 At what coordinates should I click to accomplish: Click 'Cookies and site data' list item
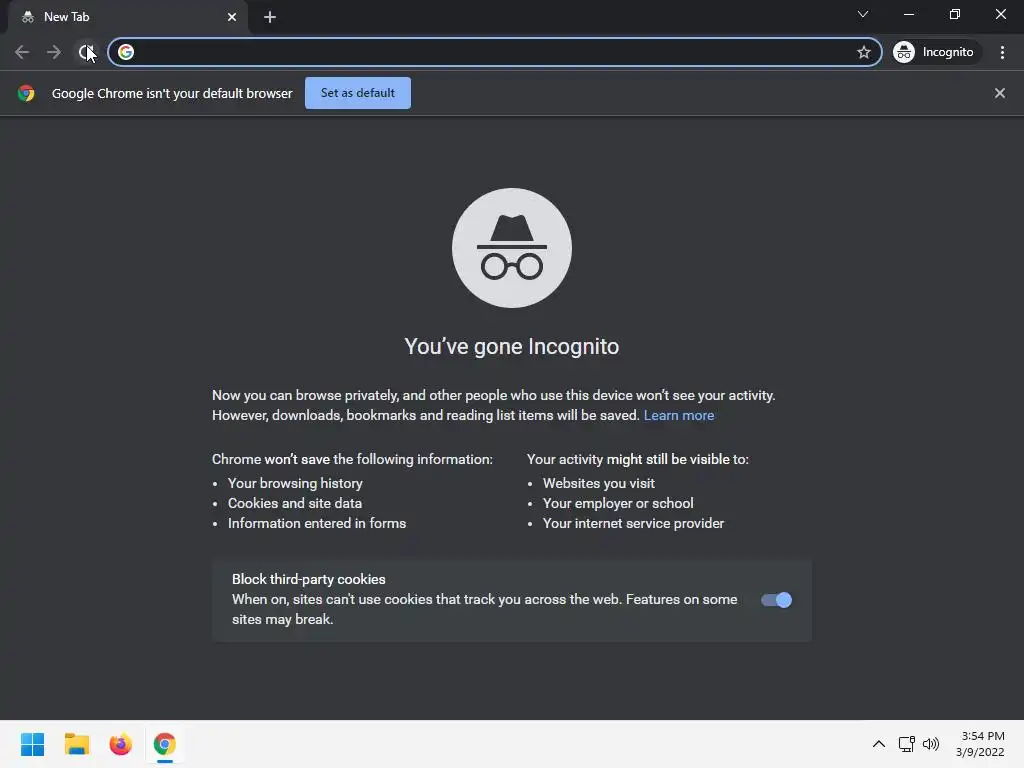coord(295,504)
